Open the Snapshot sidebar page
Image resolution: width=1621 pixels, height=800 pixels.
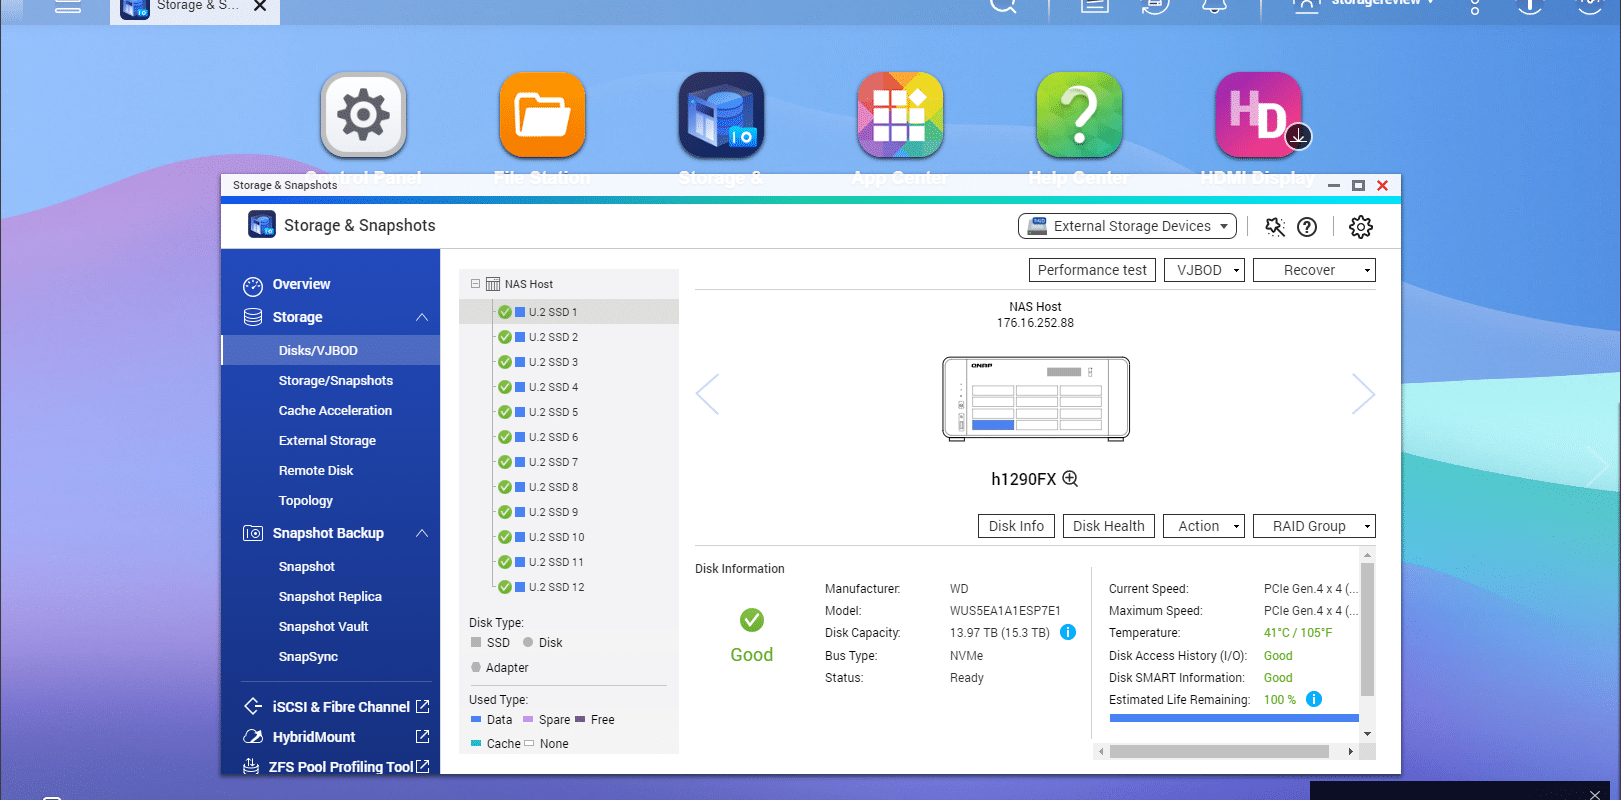[306, 566]
